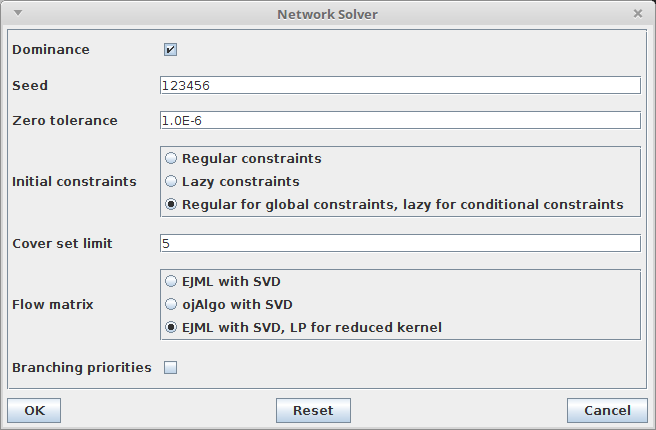Click the Cover set limit field
Viewport: 656px width, 430px height.
(400, 243)
